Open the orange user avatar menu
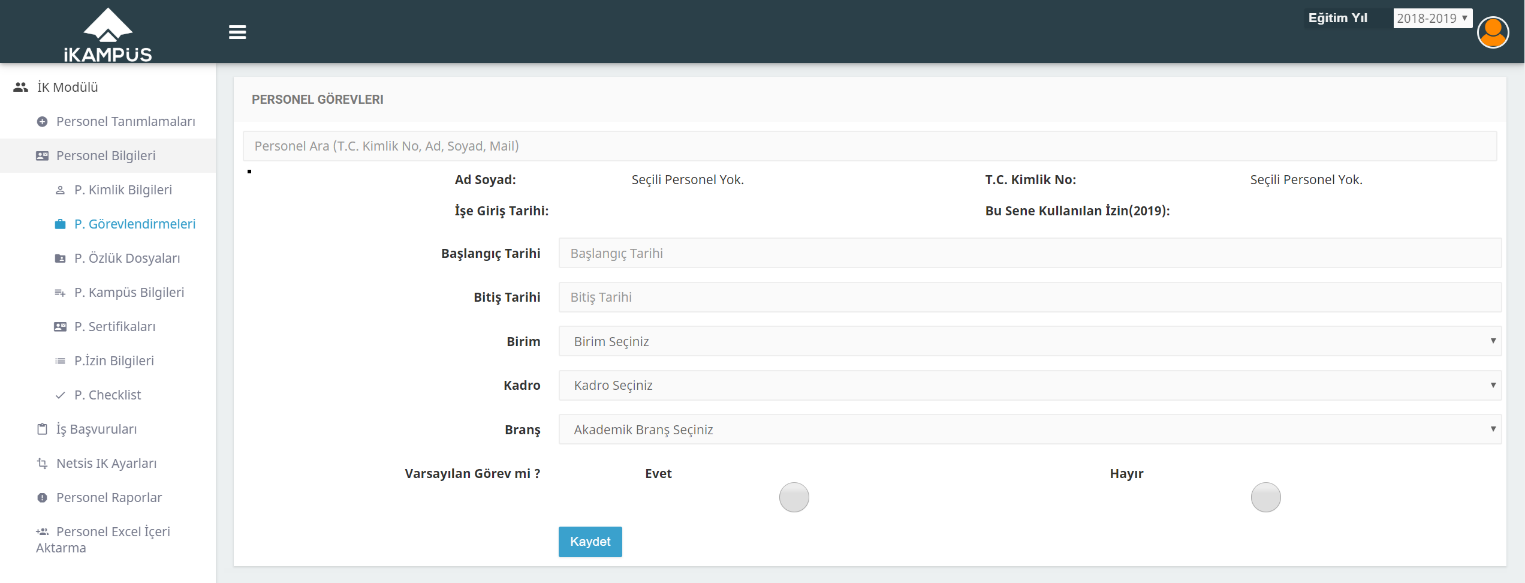1525x583 pixels. pos(1493,32)
